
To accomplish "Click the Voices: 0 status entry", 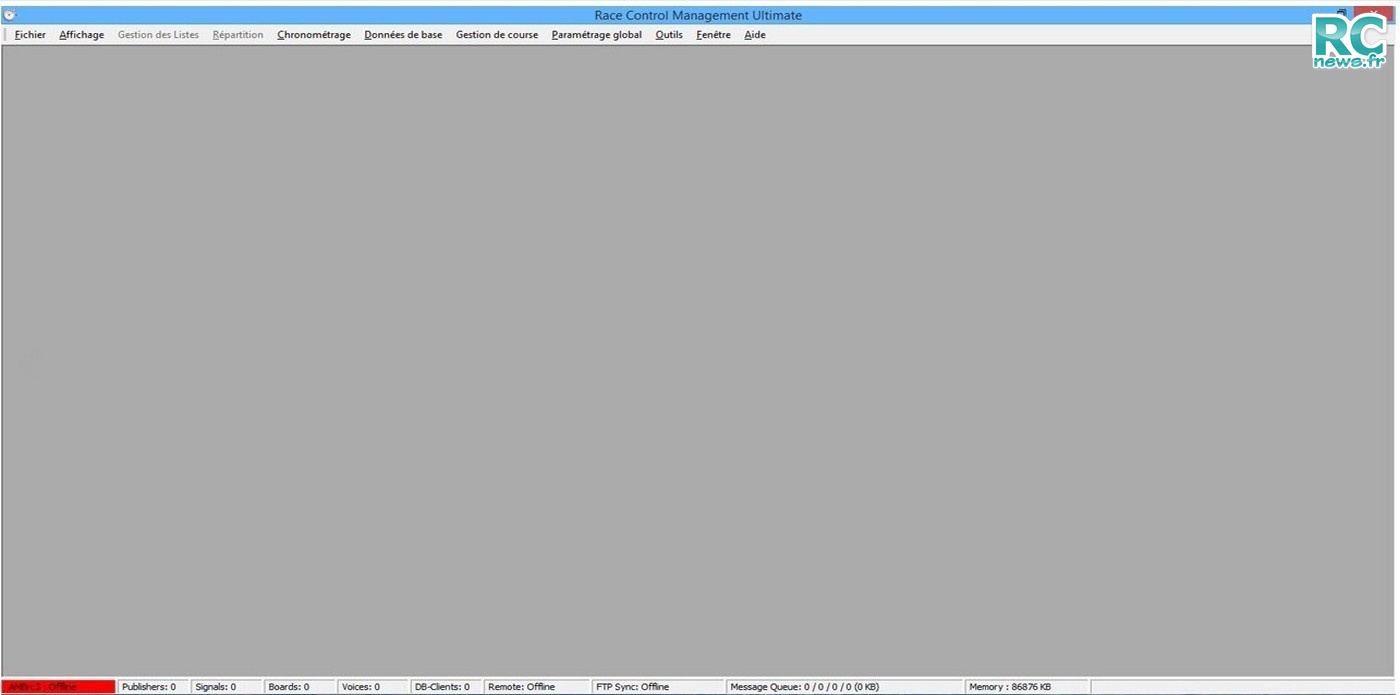I will [373, 687].
